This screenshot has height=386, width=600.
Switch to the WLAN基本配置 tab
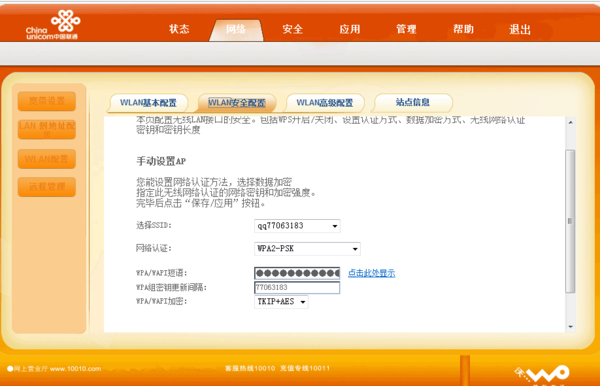click(148, 103)
